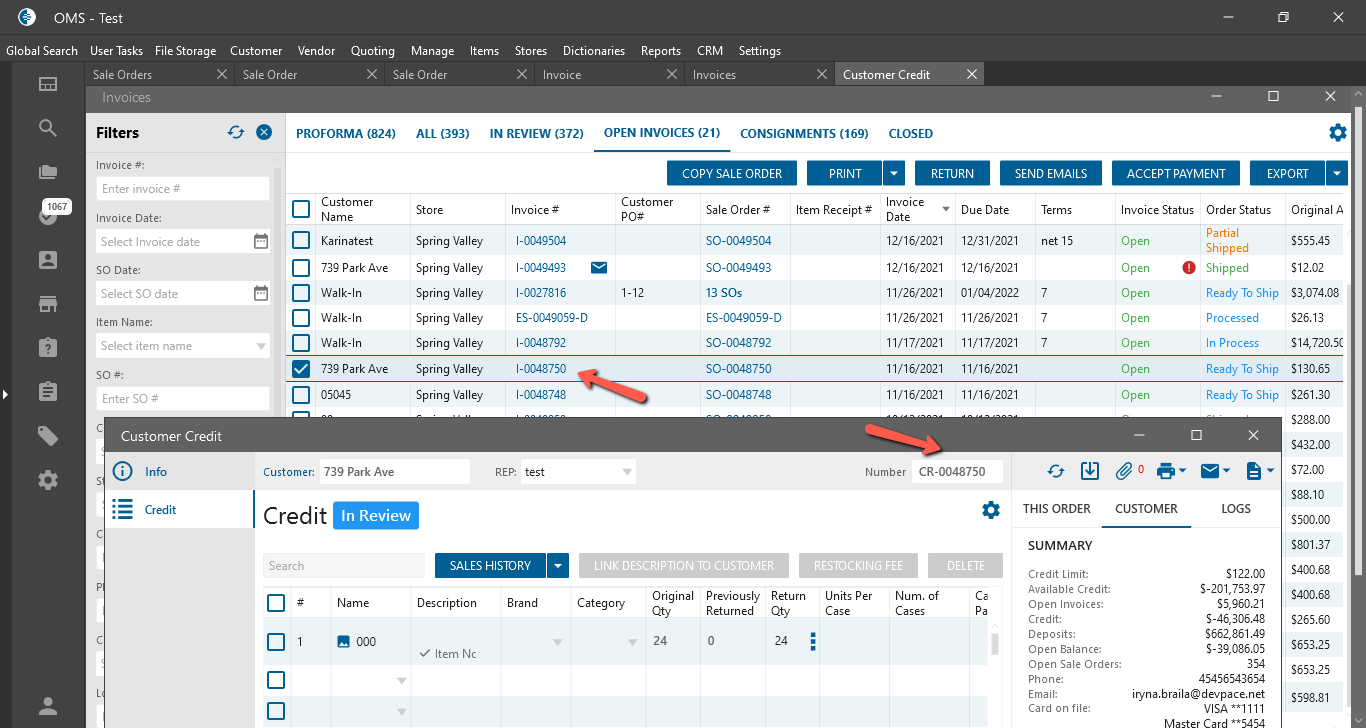The width and height of the screenshot is (1366, 728).
Task: Open the store icon in left sidebar
Action: 48,303
